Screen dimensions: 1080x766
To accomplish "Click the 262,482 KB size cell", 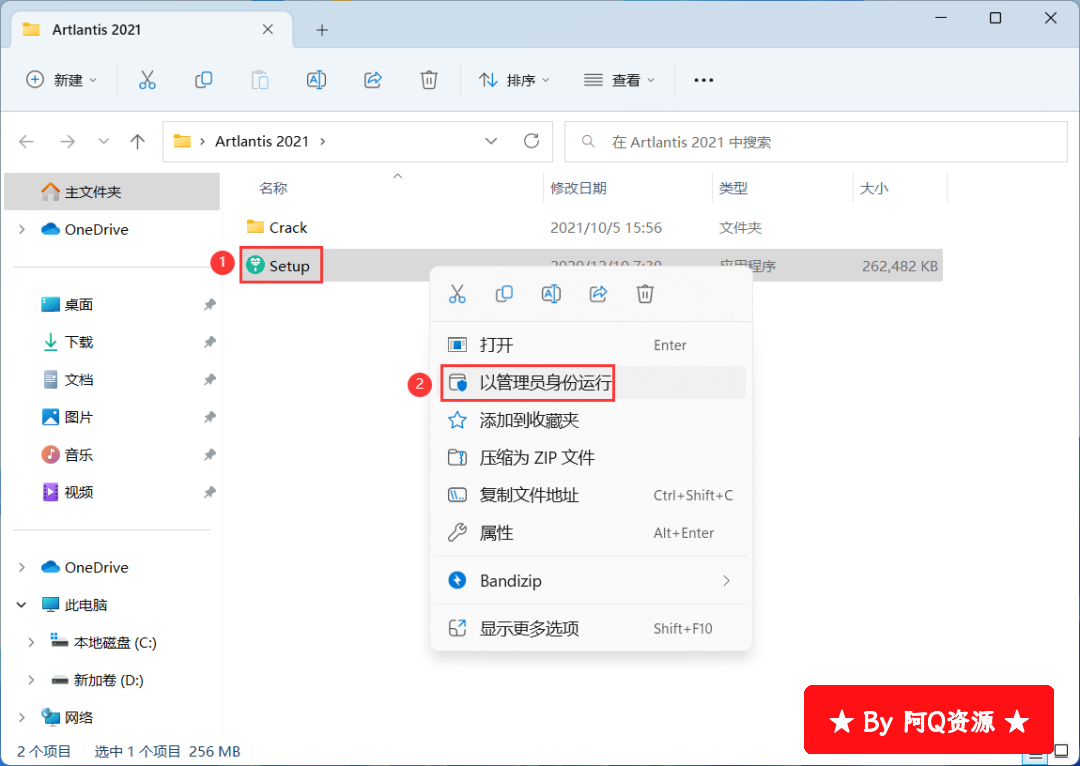I will (900, 267).
